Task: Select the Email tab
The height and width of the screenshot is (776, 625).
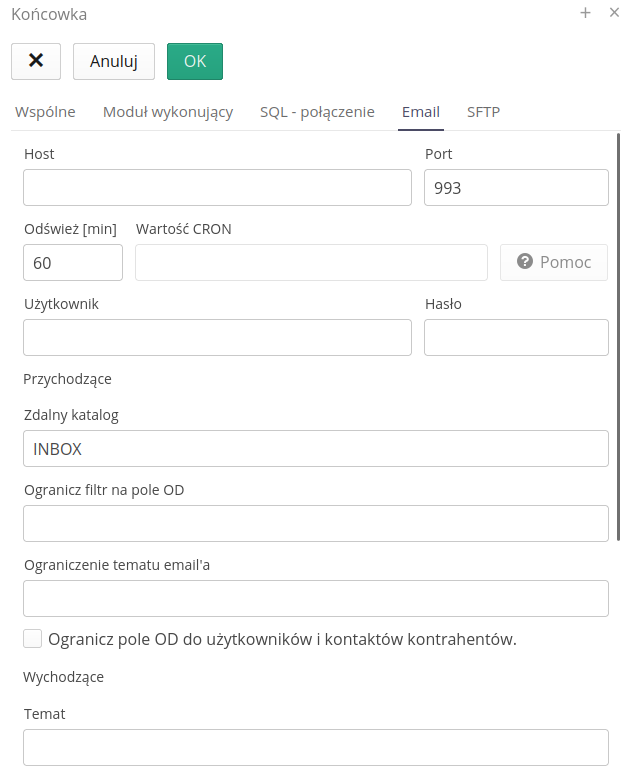Action: 421,112
